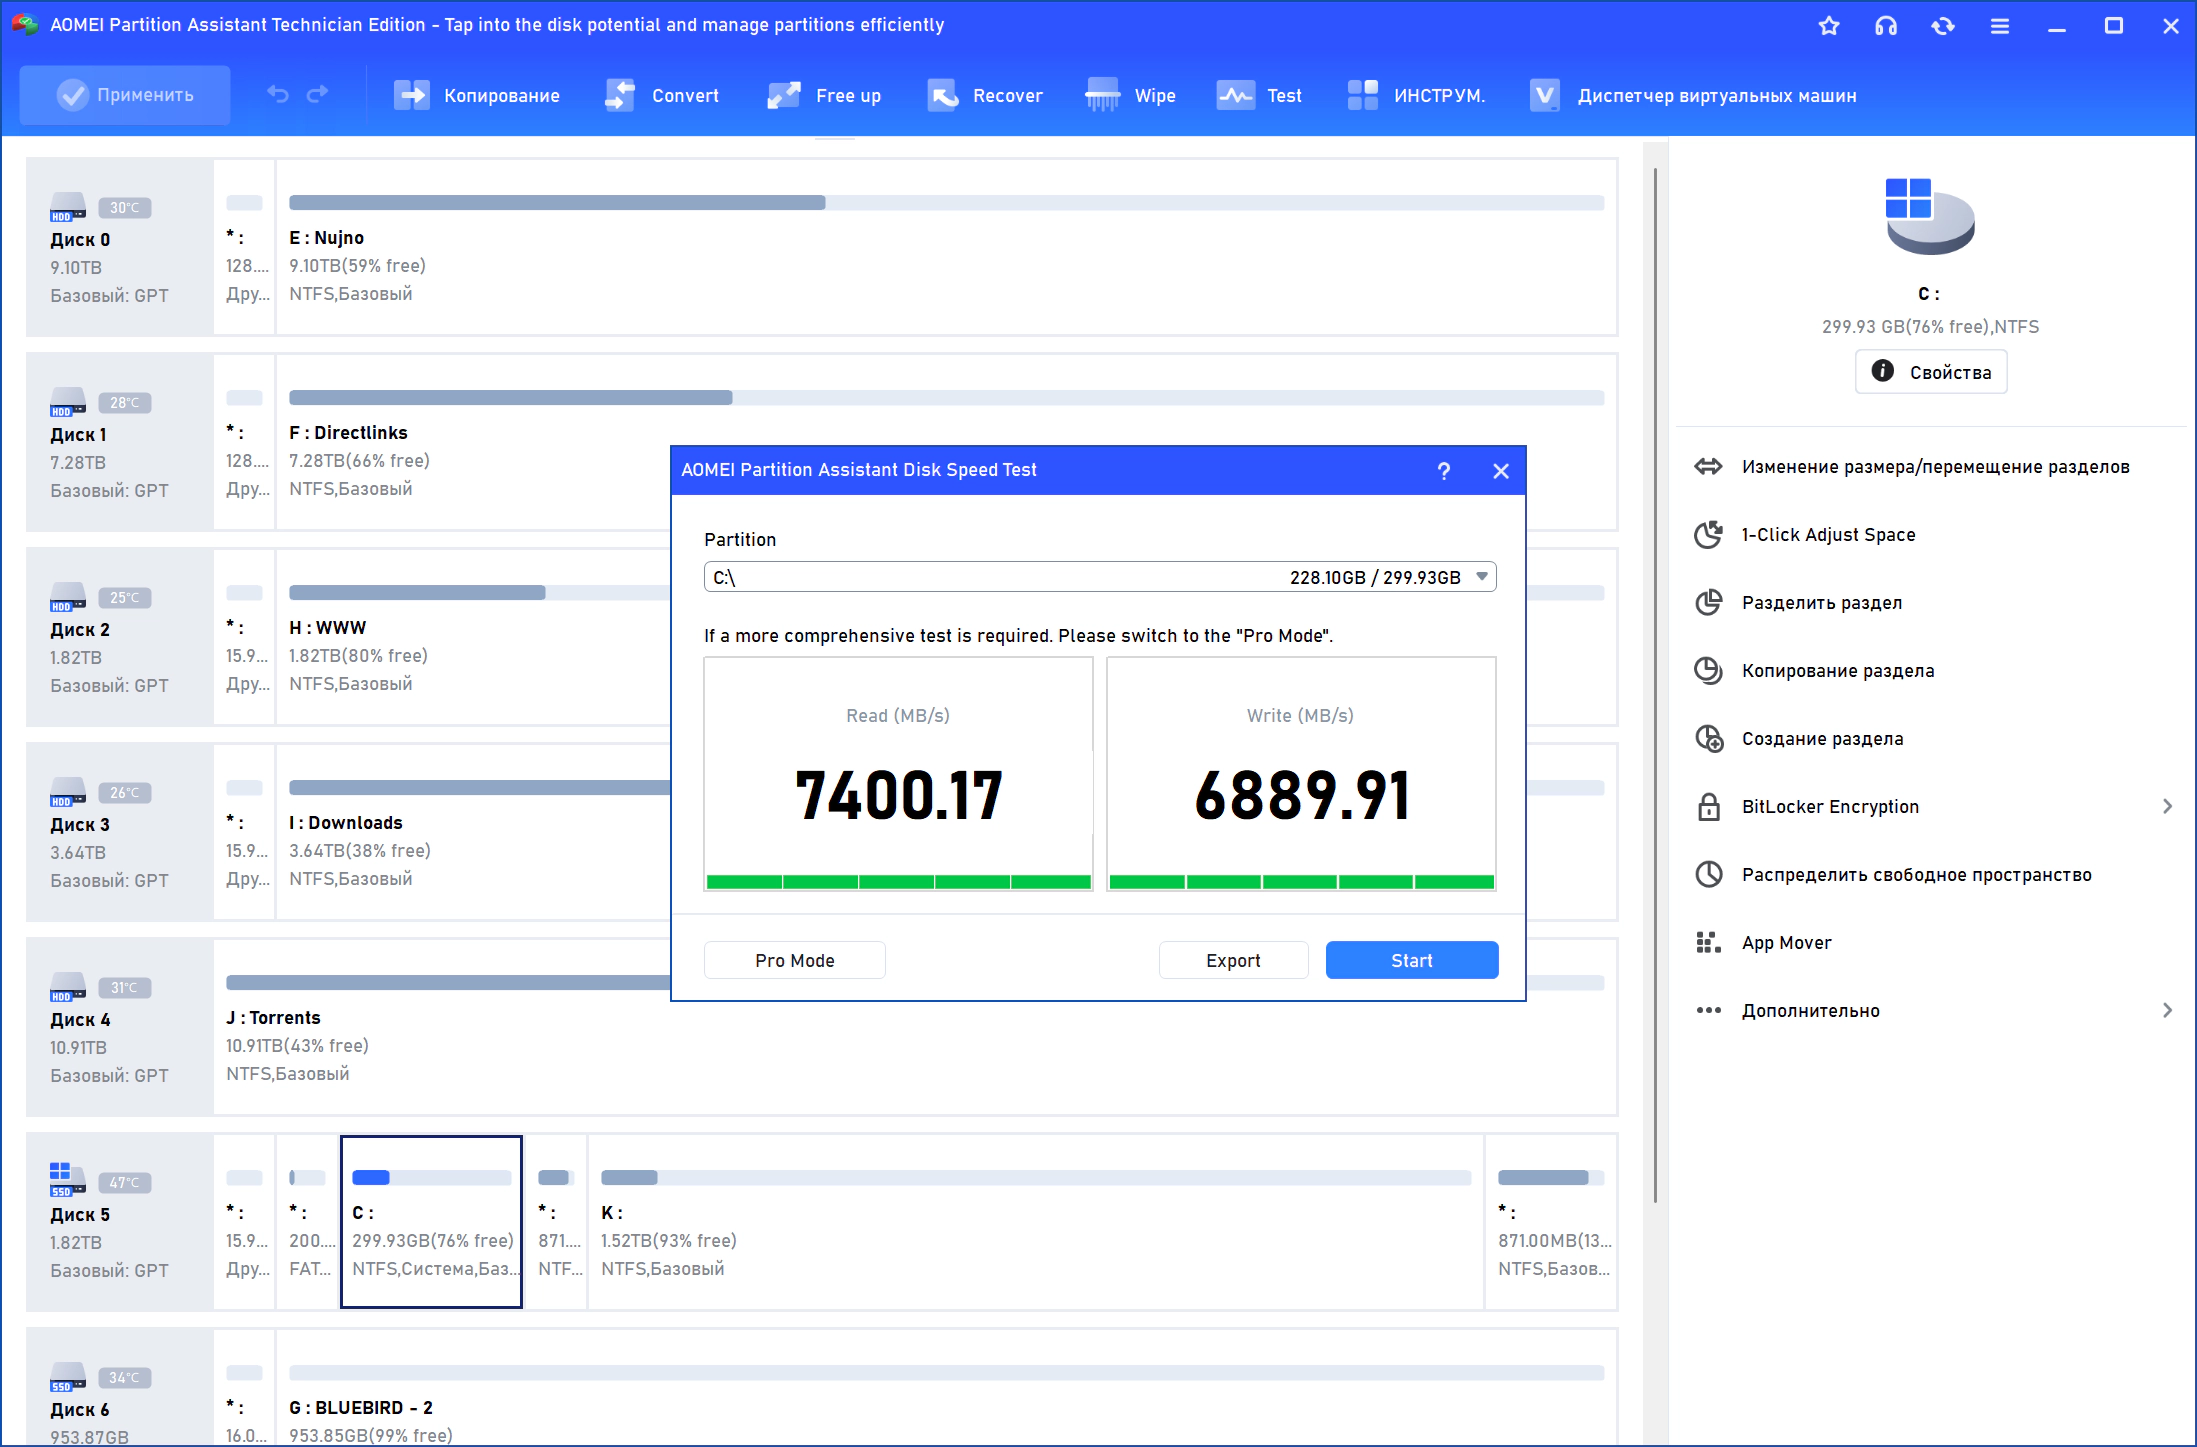This screenshot has height=1447, width=2197.
Task: Click the redo arrow icon
Action: point(318,95)
